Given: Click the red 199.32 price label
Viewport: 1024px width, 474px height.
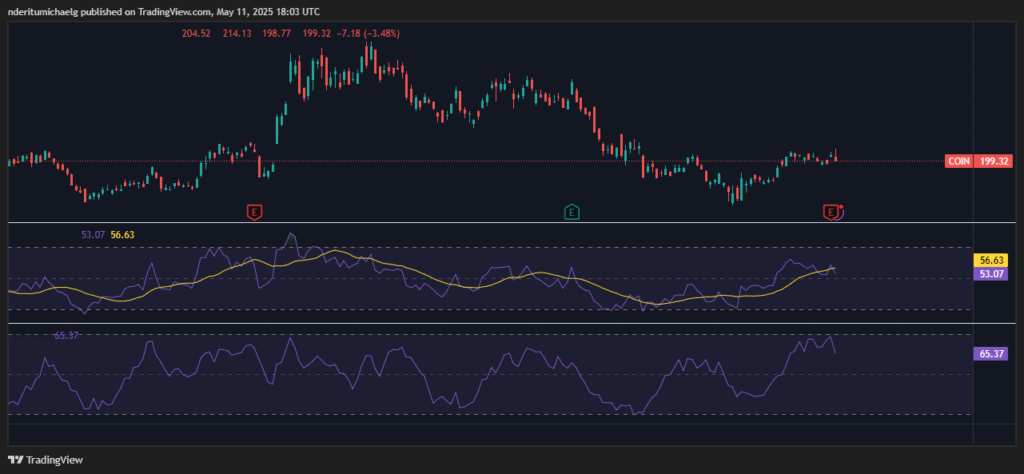Looking at the screenshot, I should tap(994, 161).
